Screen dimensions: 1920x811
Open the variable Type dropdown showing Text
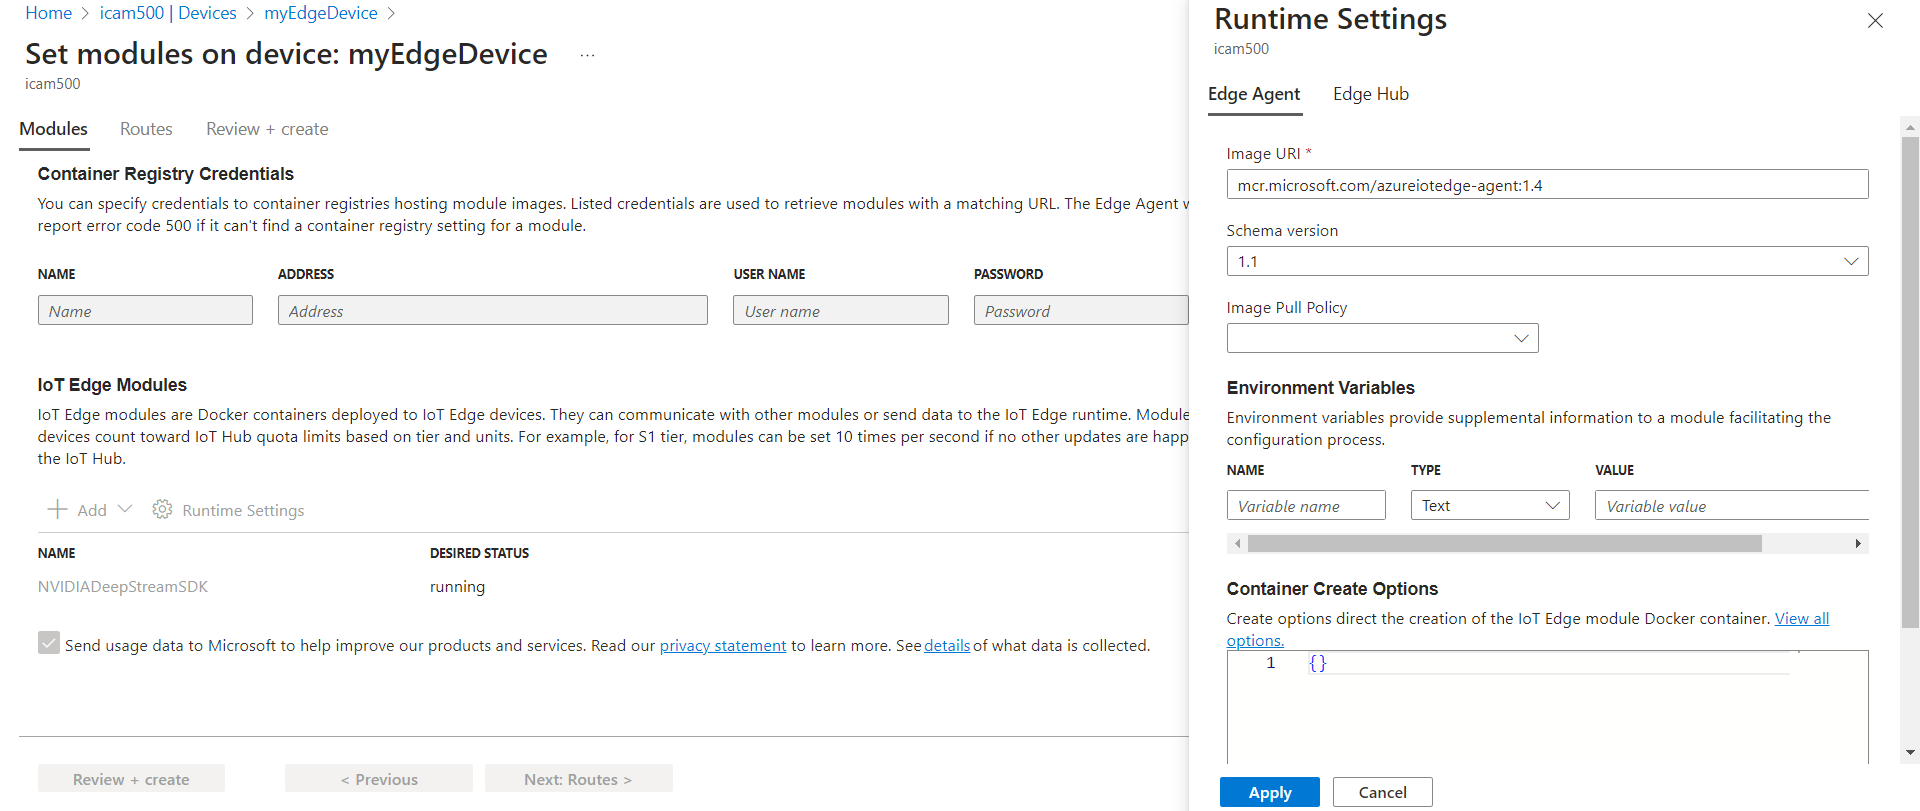[x=1490, y=505]
